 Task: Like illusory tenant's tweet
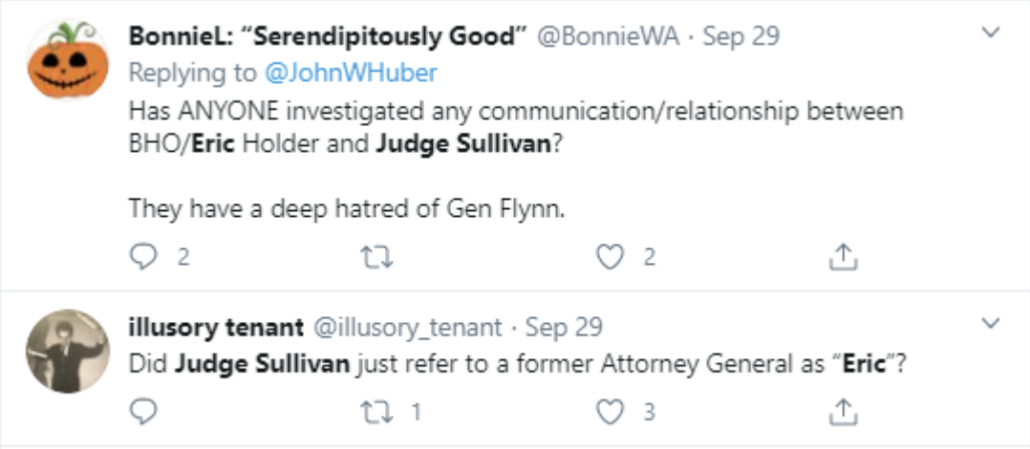[x=610, y=410]
